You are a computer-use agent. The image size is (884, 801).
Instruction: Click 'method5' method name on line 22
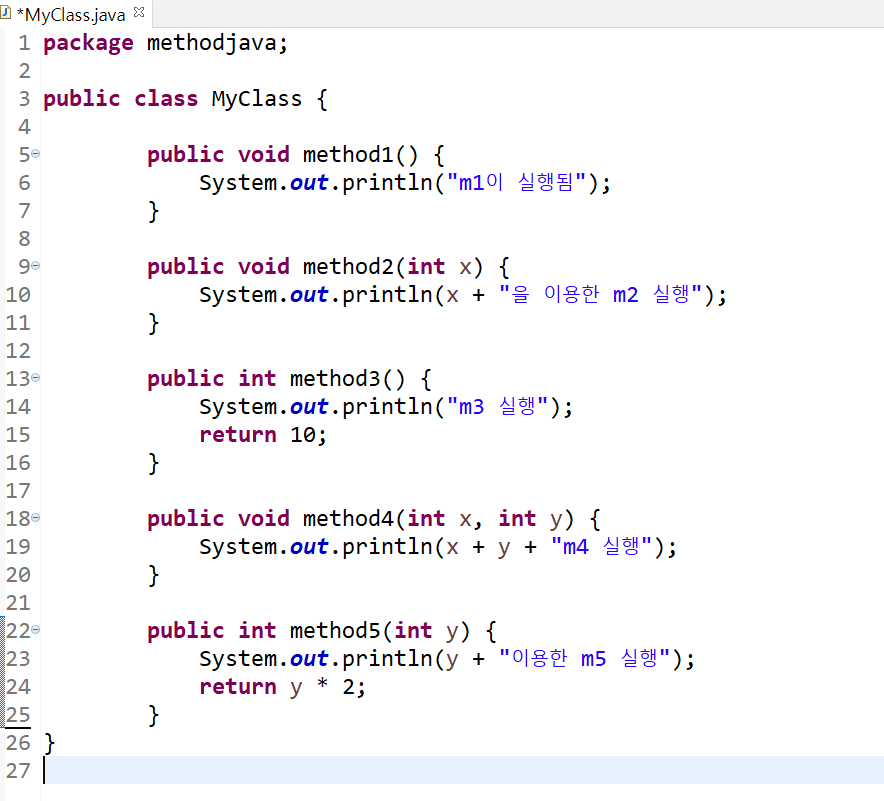pos(335,631)
